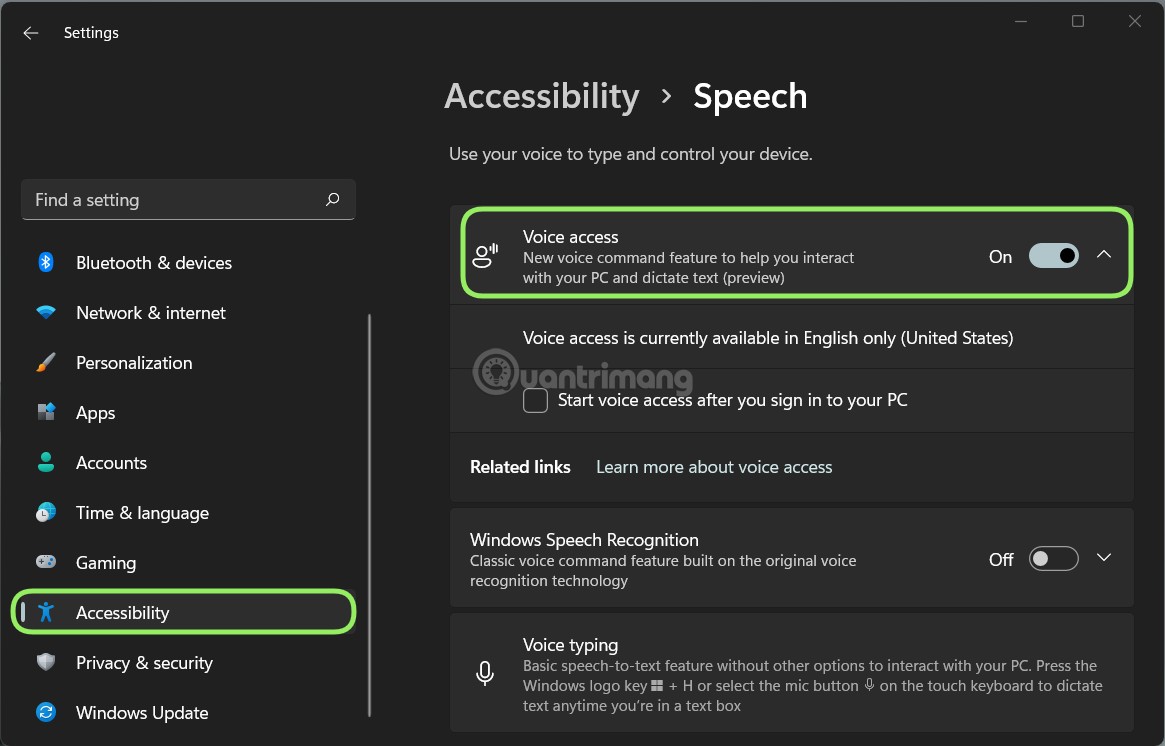Click the Related links label
Screen dimensions: 1165x746
(520, 467)
